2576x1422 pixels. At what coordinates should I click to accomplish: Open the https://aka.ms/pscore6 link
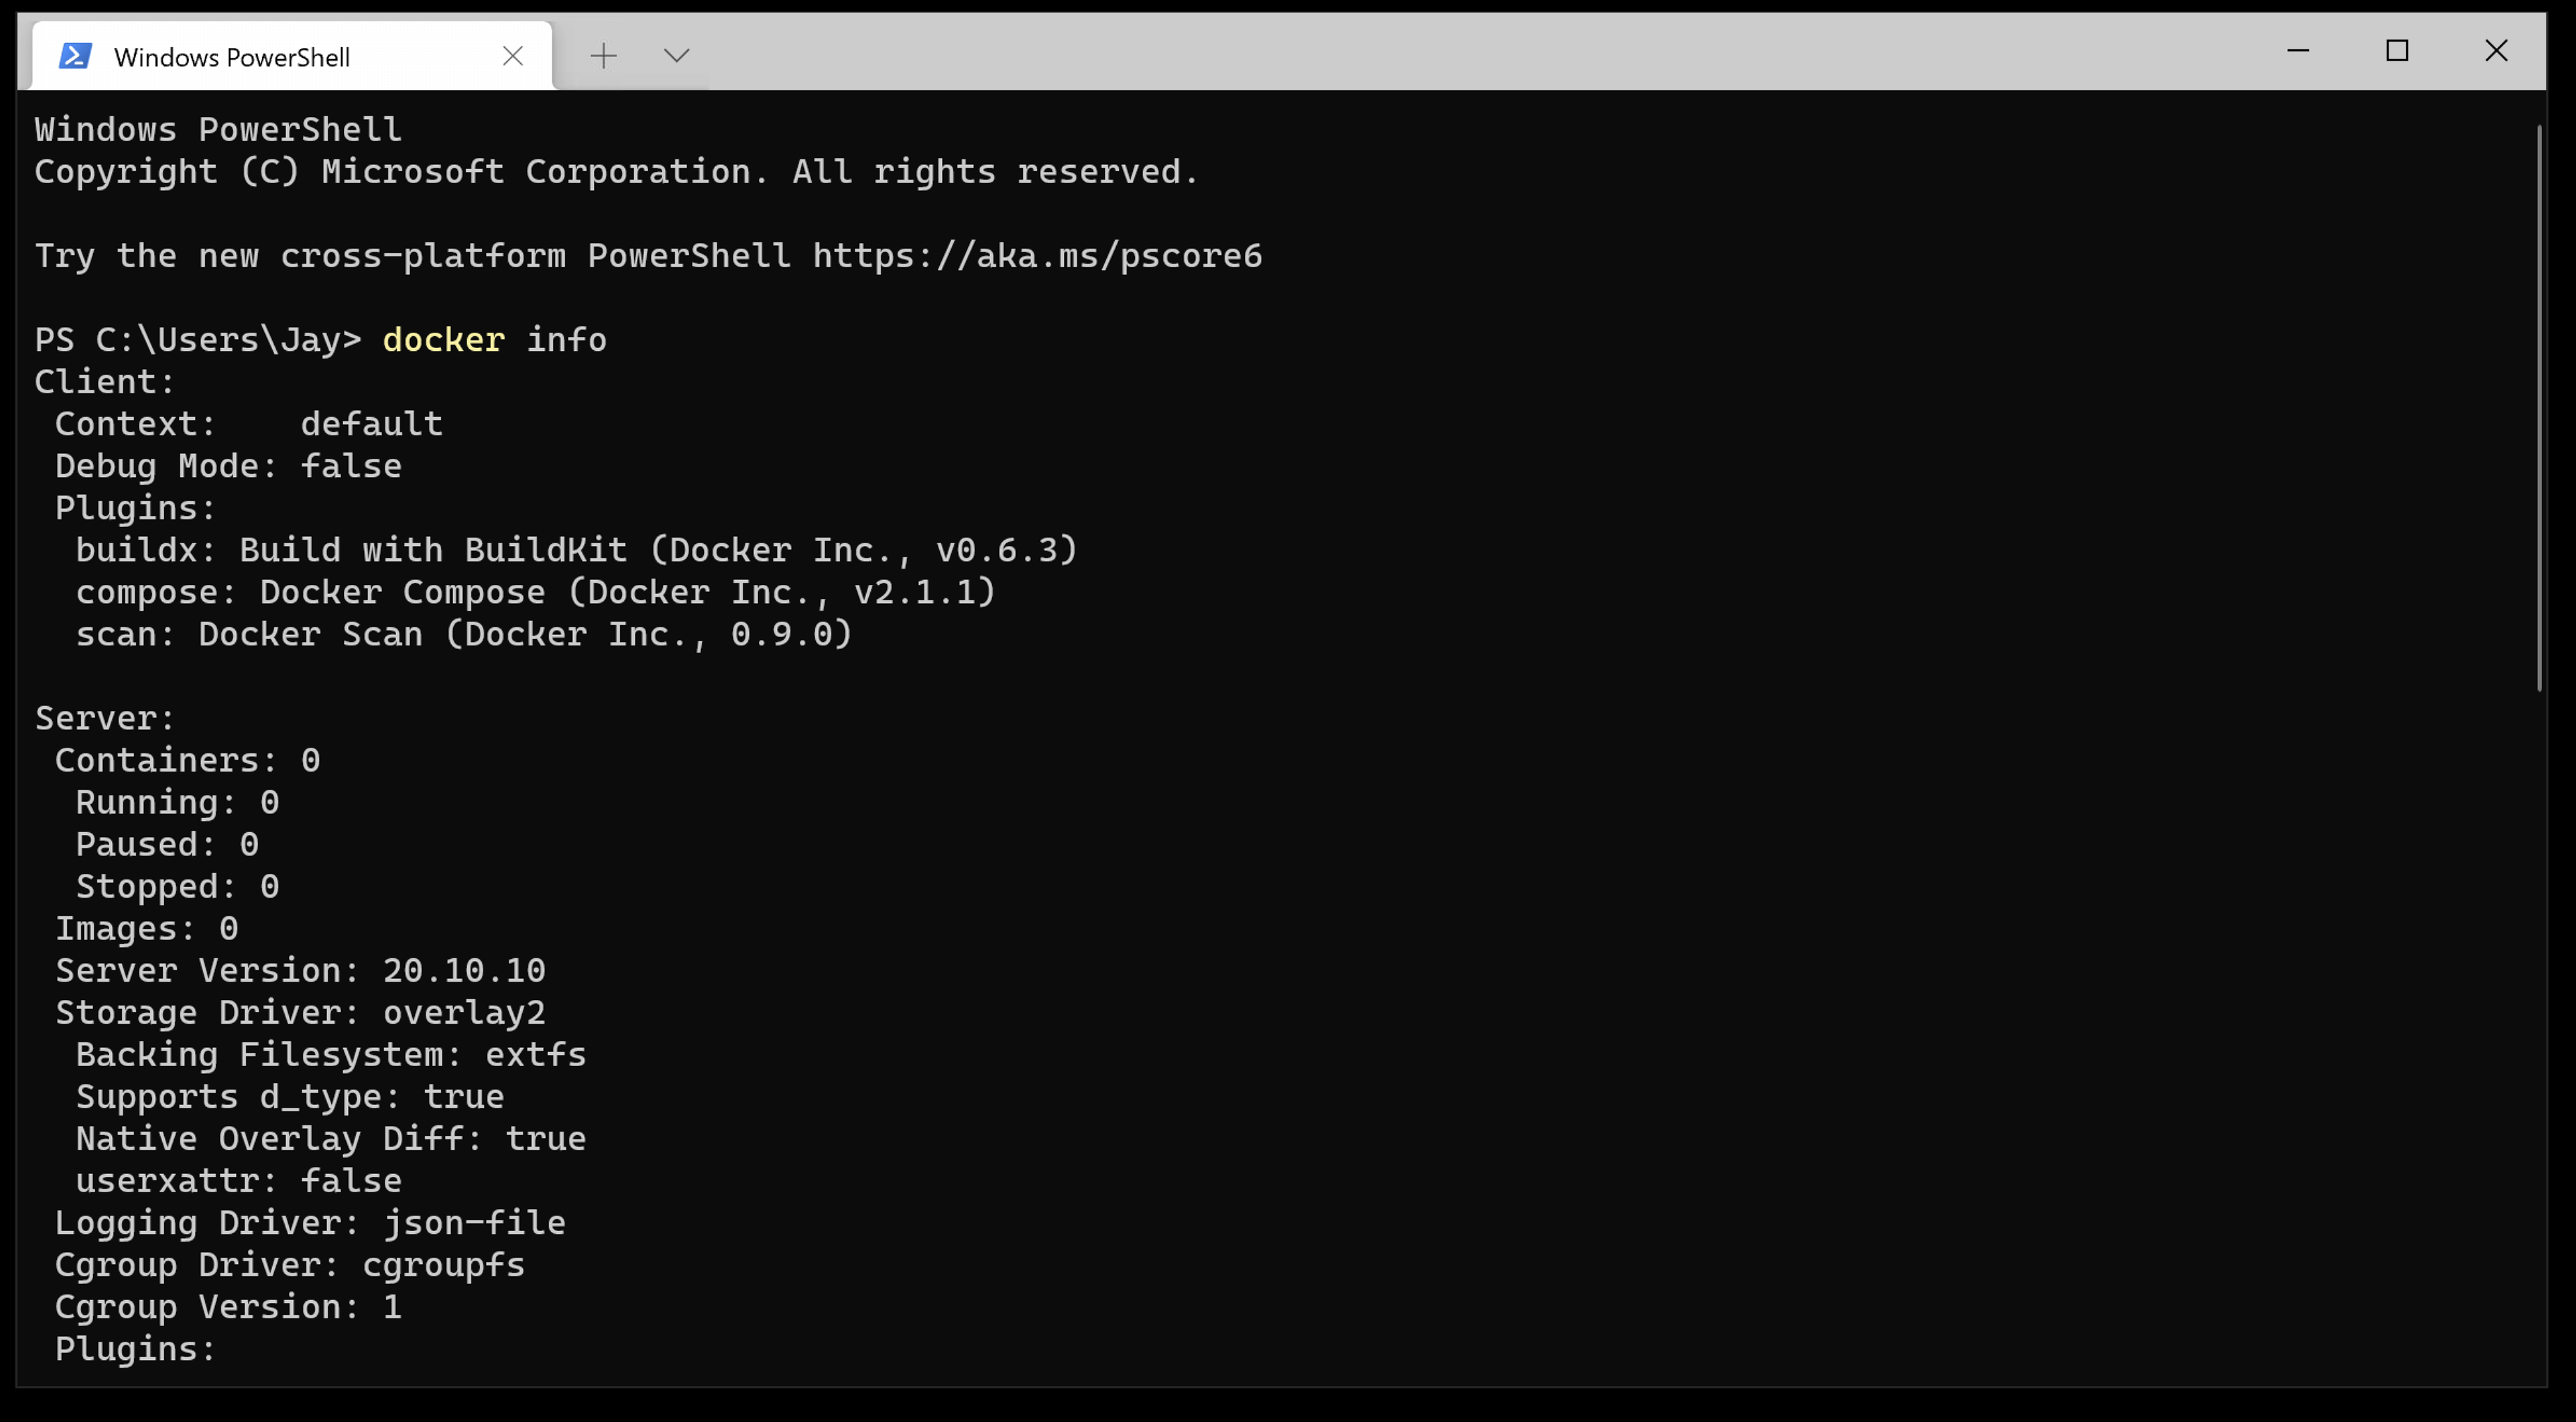coord(1036,255)
